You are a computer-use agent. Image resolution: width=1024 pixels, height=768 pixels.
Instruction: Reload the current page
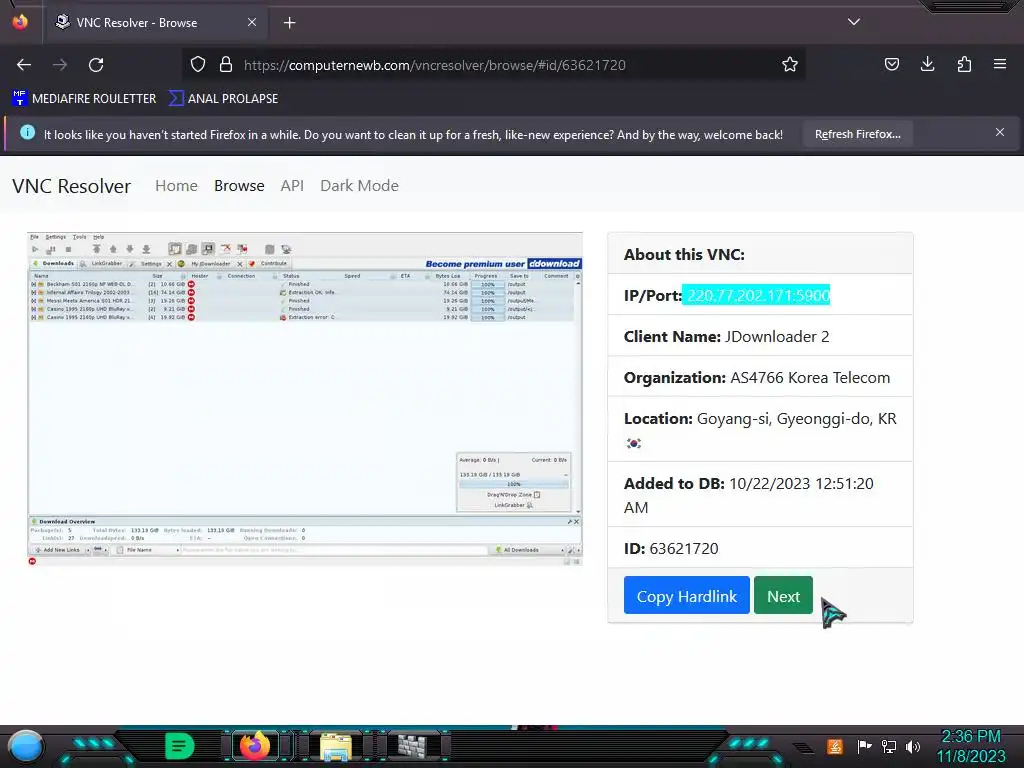click(x=96, y=65)
